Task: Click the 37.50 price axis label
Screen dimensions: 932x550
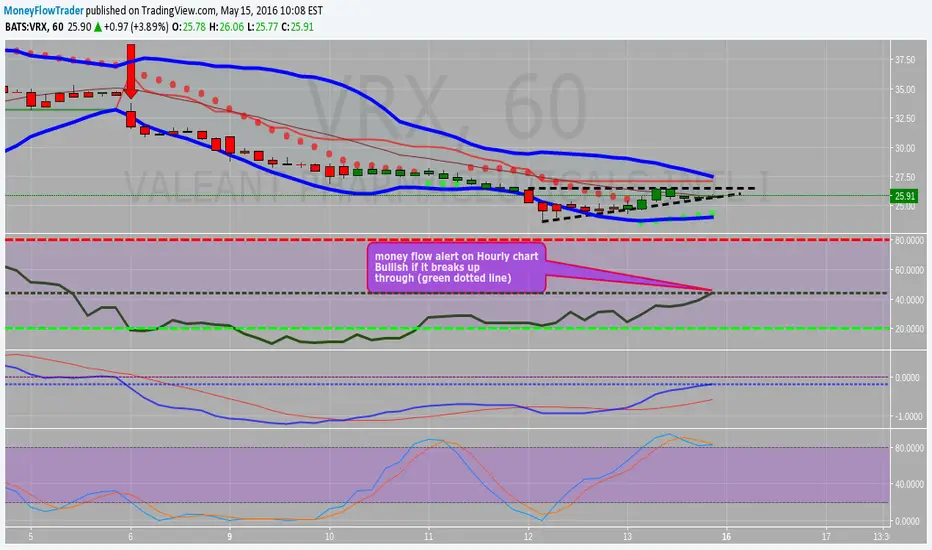Action: (x=905, y=60)
